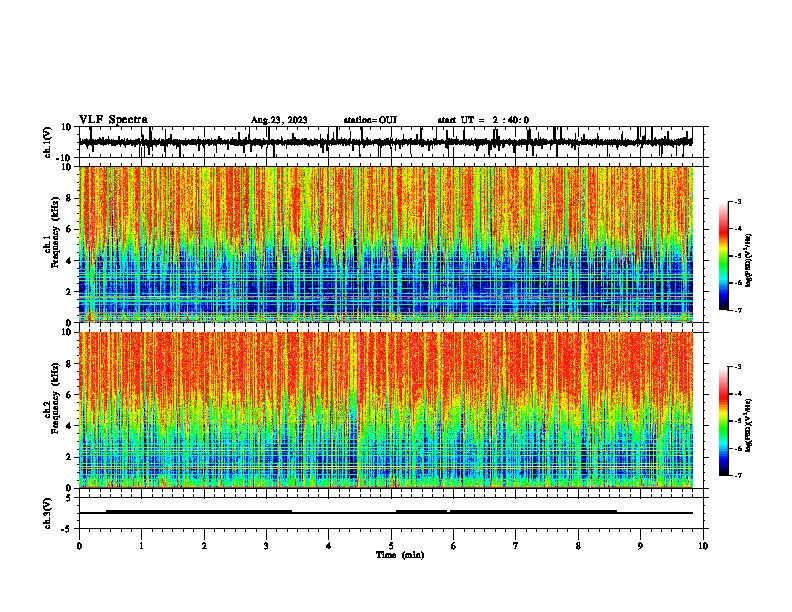Click the '8' kHz tick of ch.2 spectrogram
792x612 pixels.
coord(69,364)
